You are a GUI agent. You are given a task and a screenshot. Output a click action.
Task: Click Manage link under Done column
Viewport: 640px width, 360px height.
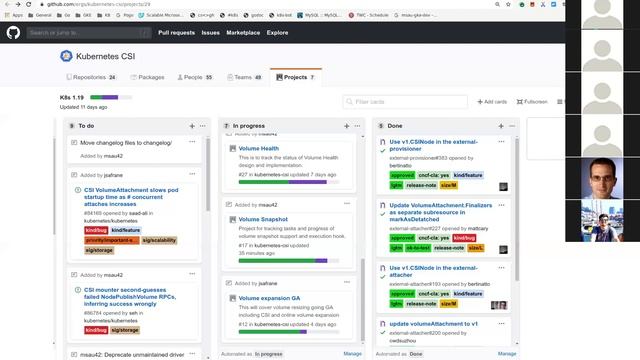pyautogui.click(x=507, y=354)
